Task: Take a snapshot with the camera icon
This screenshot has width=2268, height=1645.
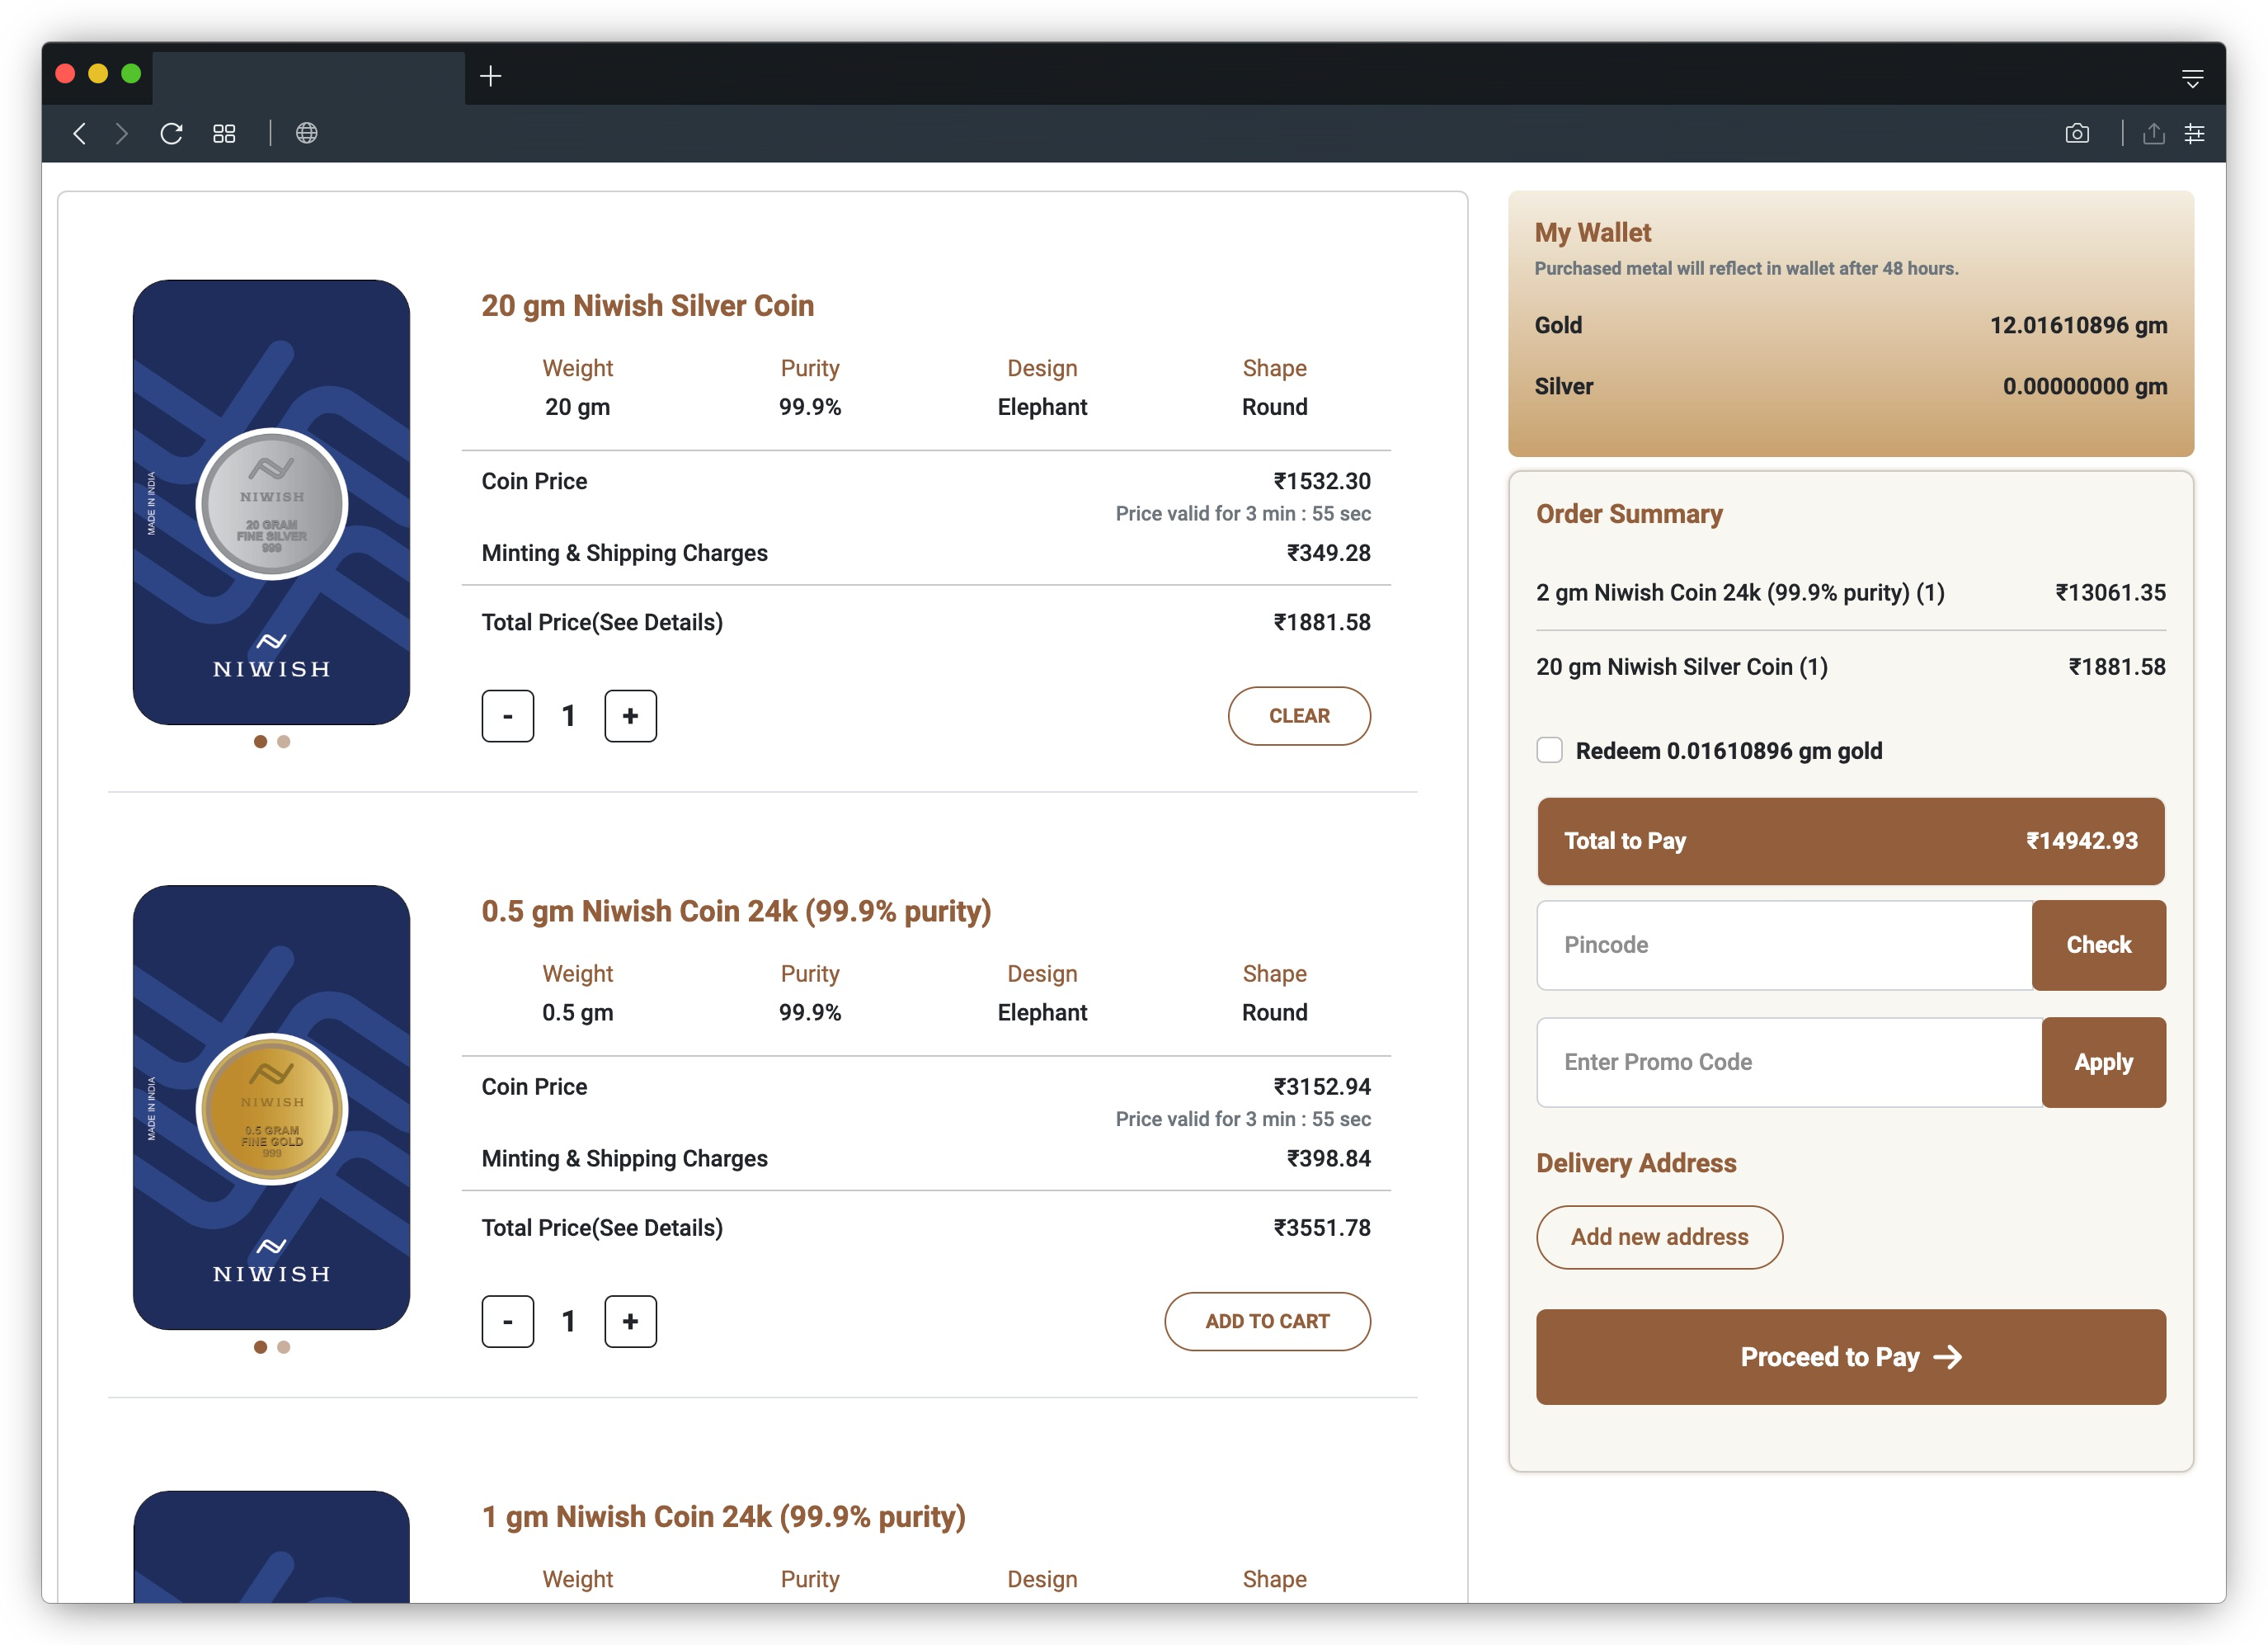Action: click(x=2077, y=133)
